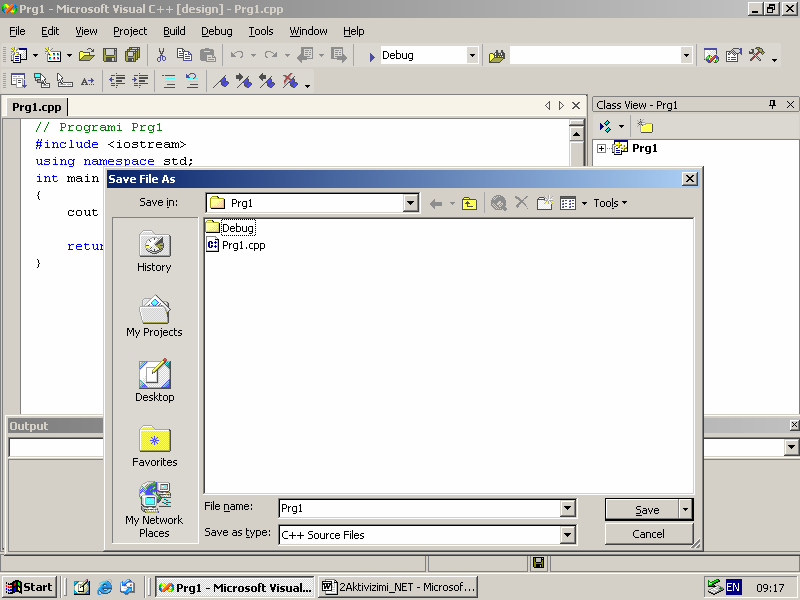The height and width of the screenshot is (600, 800).
Task: Start debugging with the blue Start arrow
Action: click(x=372, y=56)
